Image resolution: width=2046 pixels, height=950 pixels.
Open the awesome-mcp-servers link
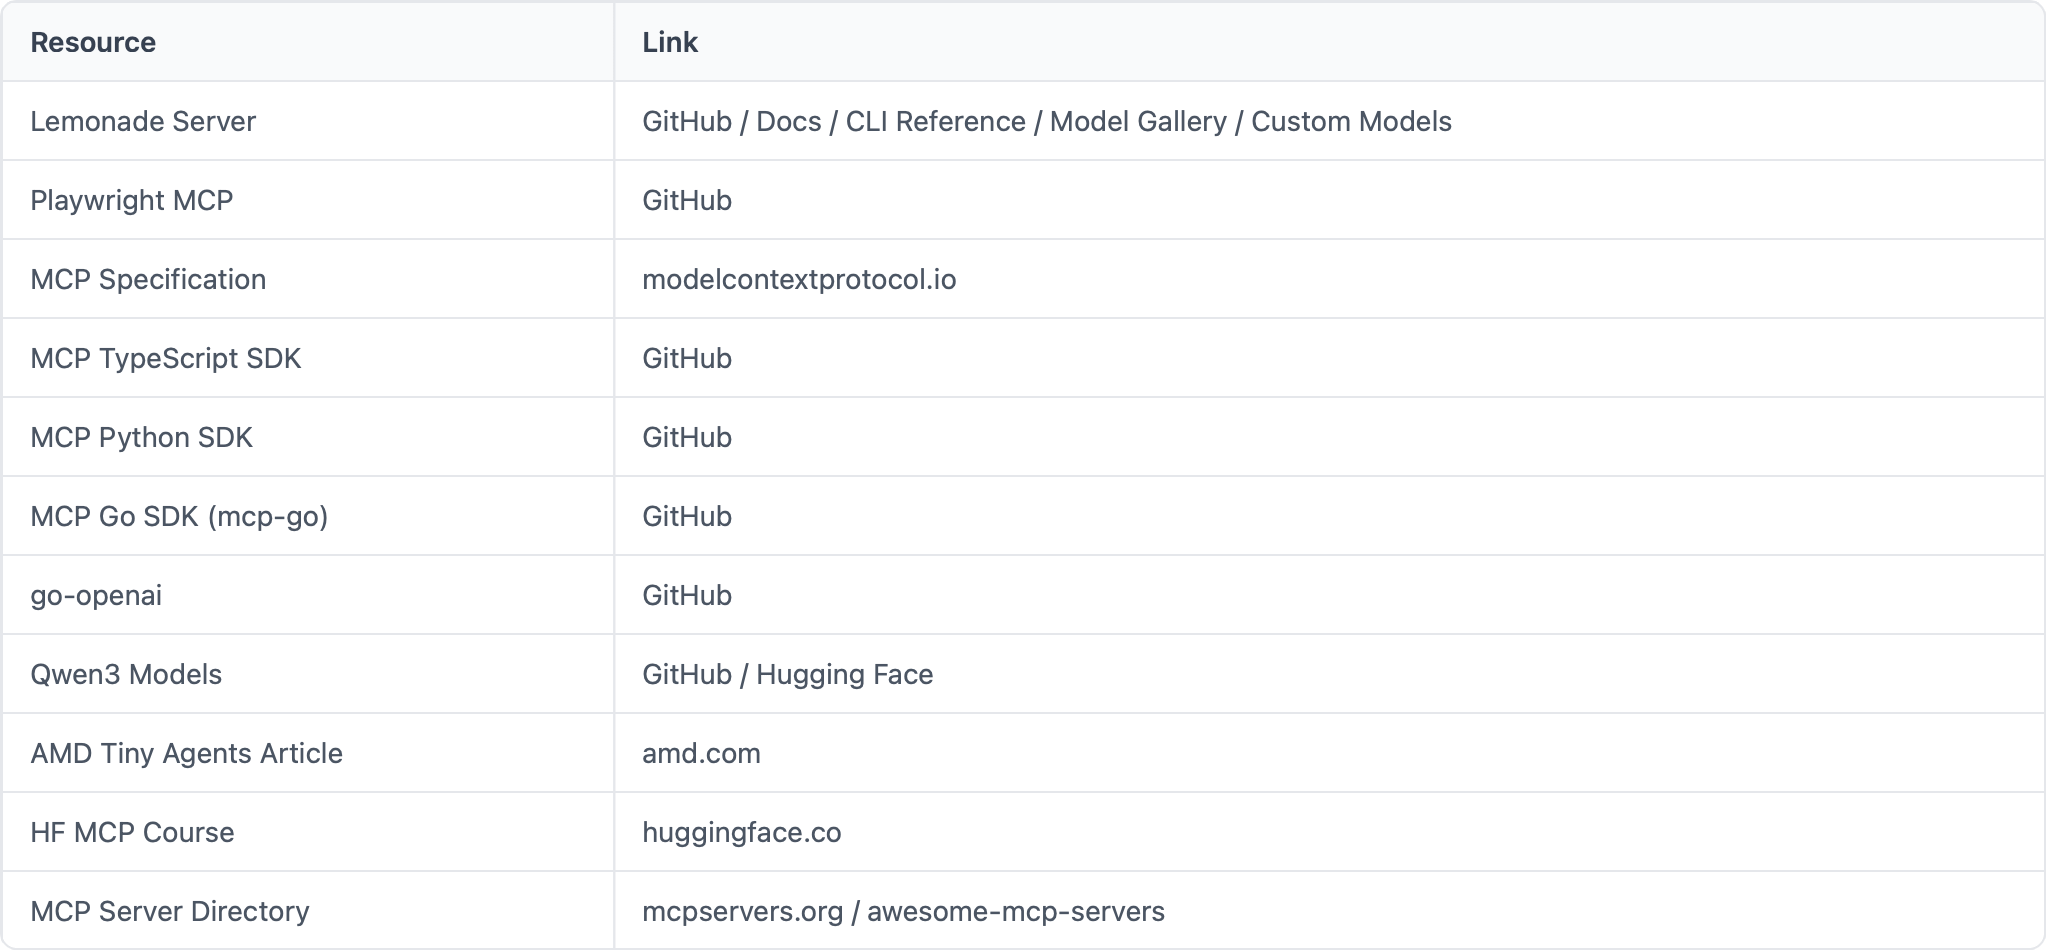(x=1016, y=912)
